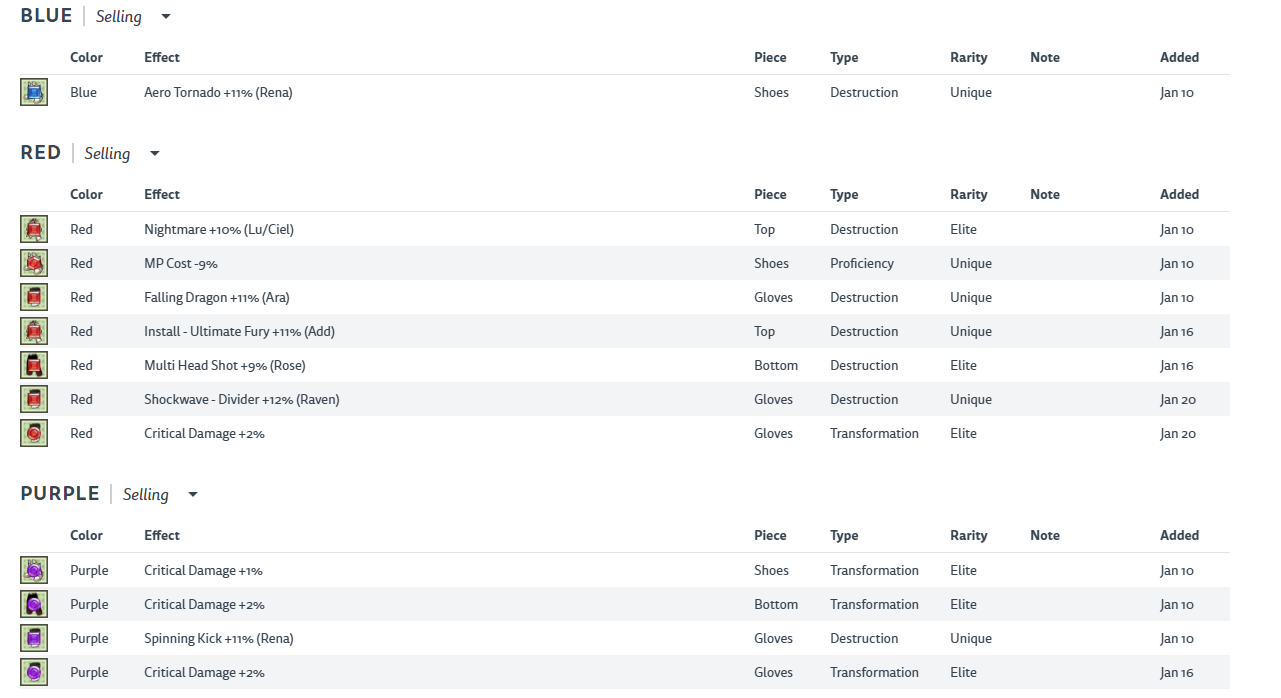The height and width of the screenshot is (698, 1281).
Task: Click the red bottom icon for Multi Head Shot
Action: (x=34, y=365)
